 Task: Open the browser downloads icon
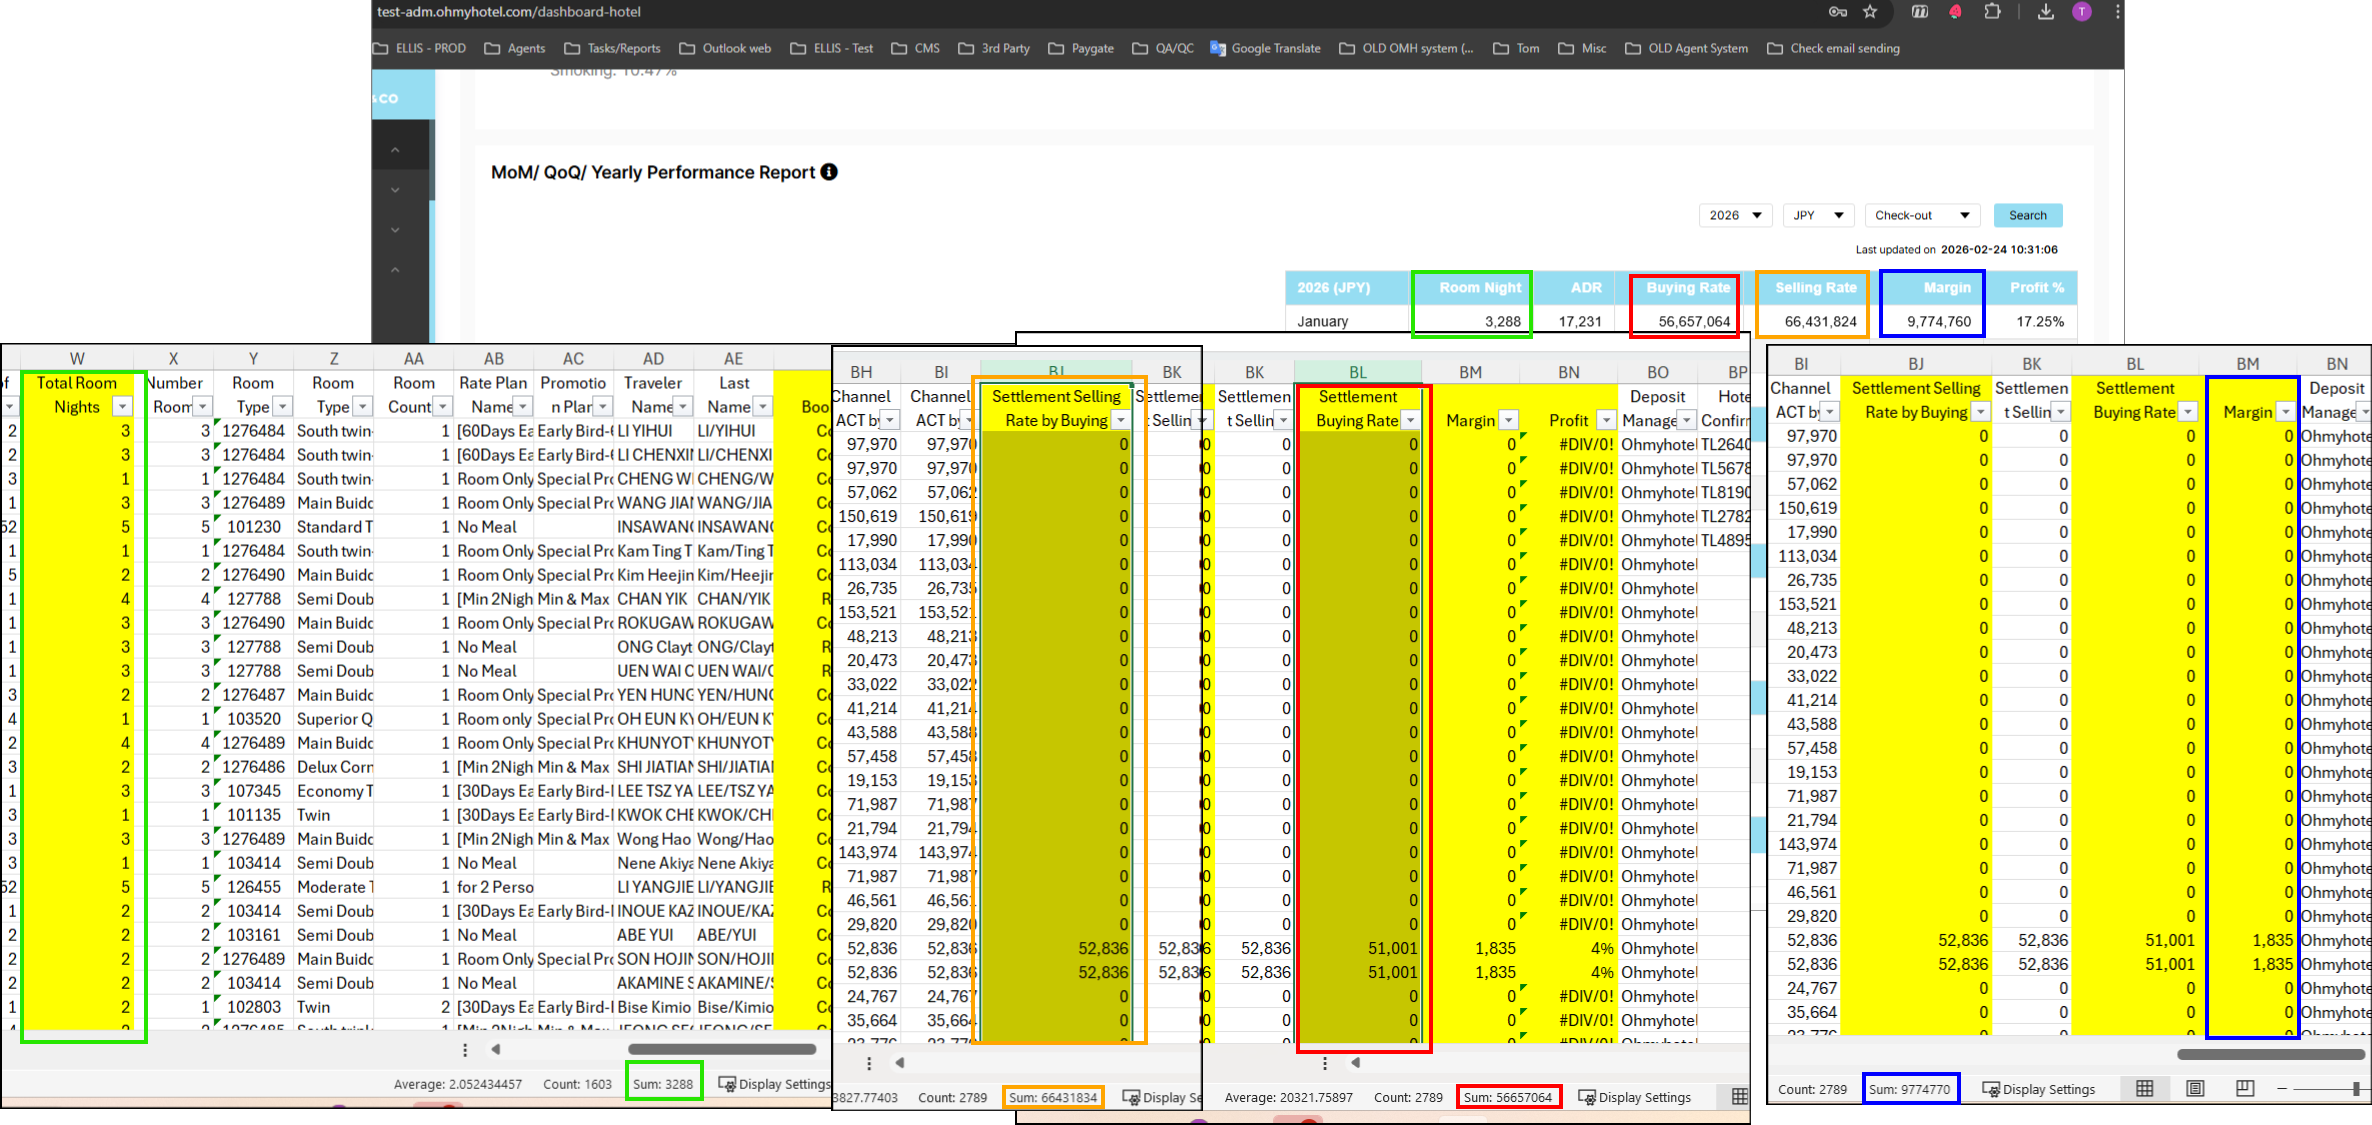point(2046,12)
